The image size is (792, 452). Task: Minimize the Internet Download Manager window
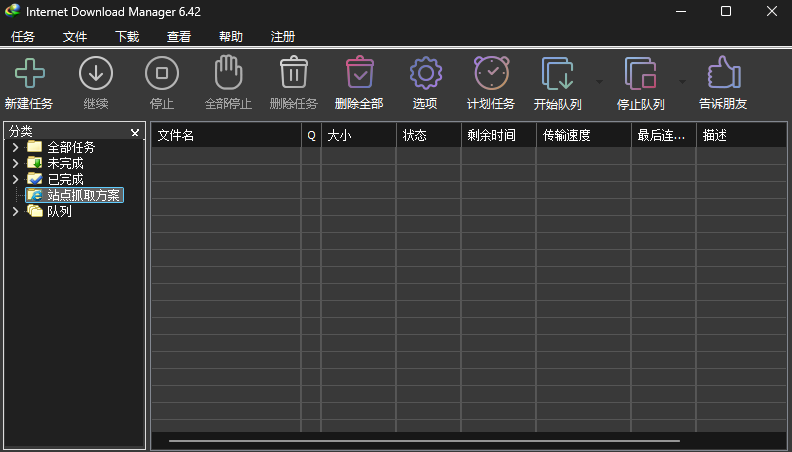[681, 11]
